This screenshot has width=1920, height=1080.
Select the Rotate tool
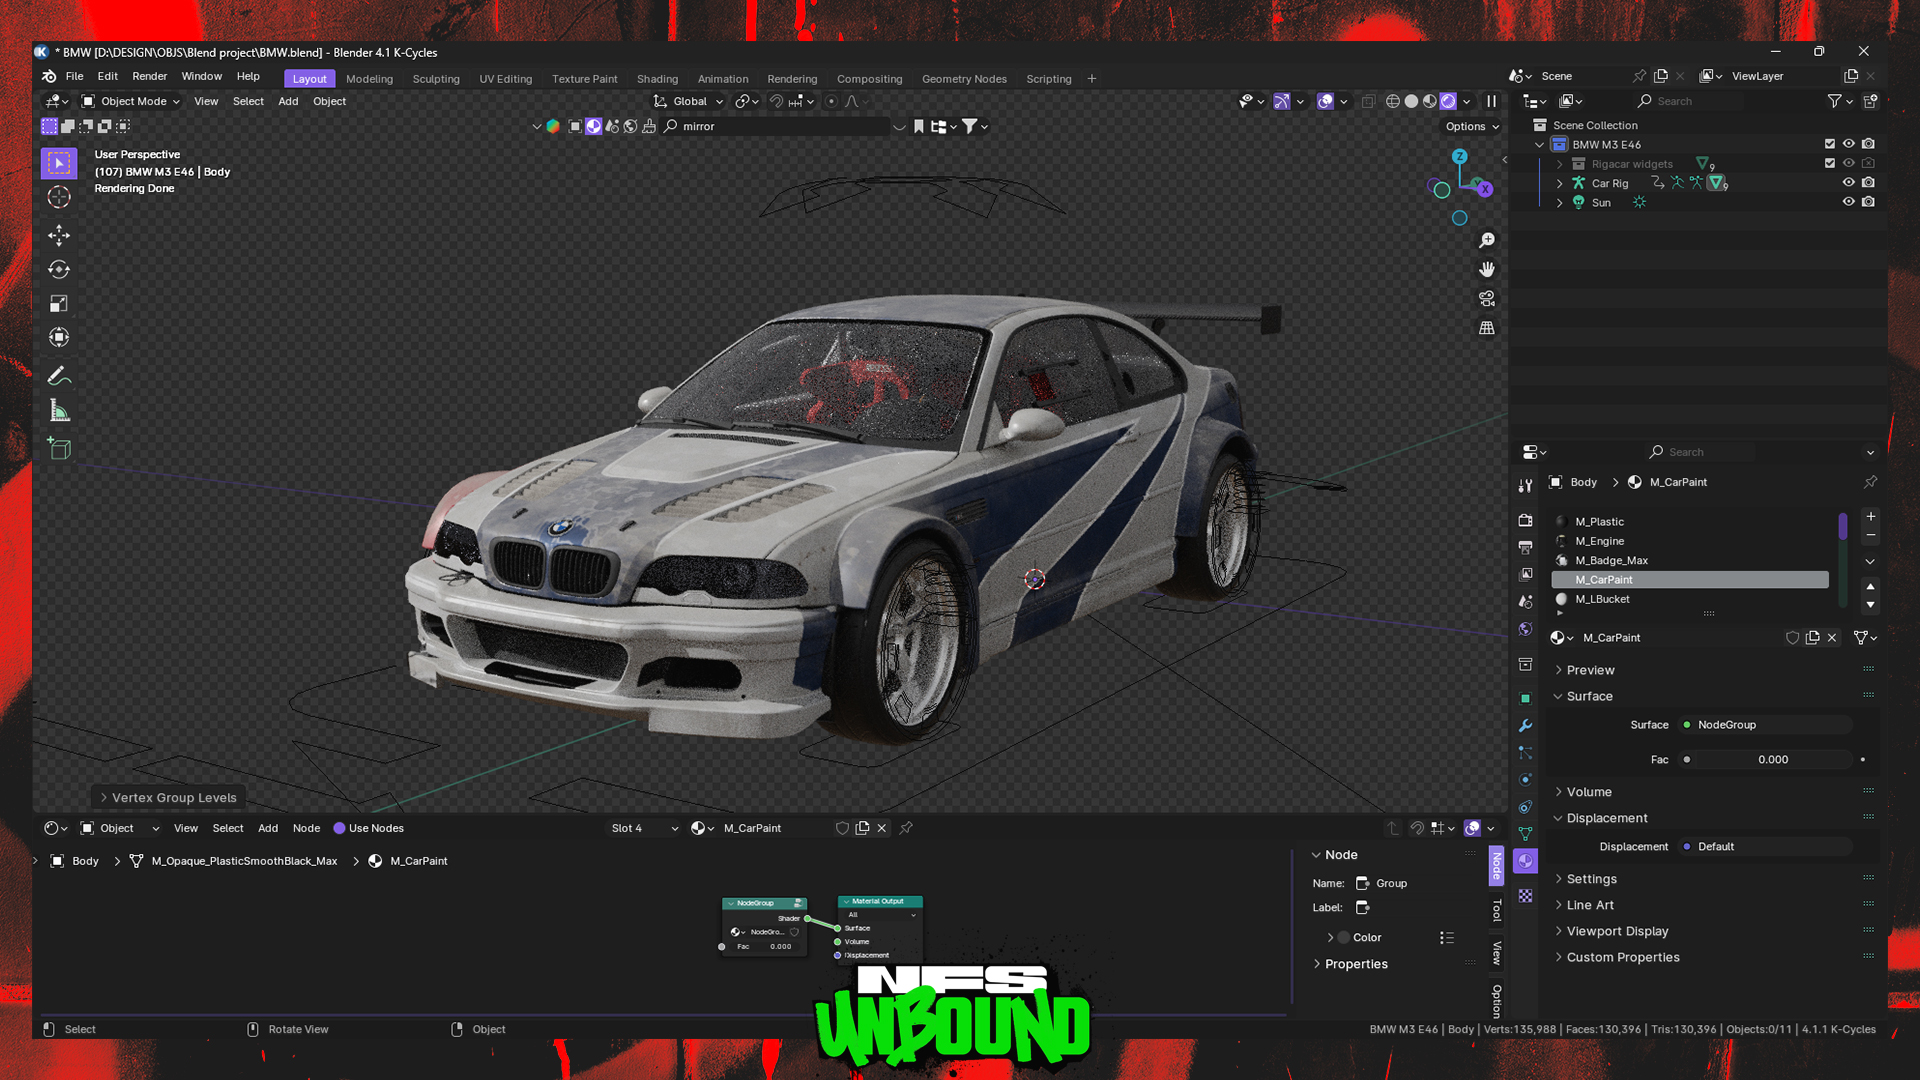click(x=59, y=269)
